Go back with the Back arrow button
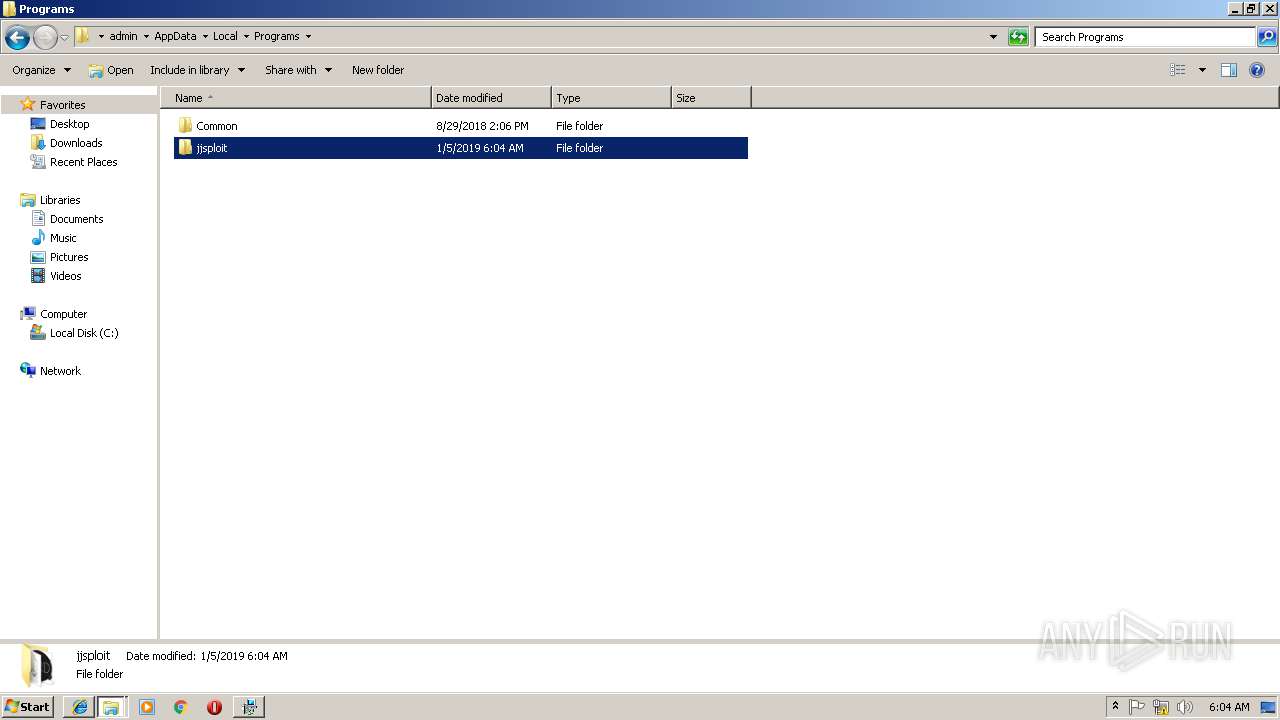The width and height of the screenshot is (1280, 720). [x=17, y=37]
